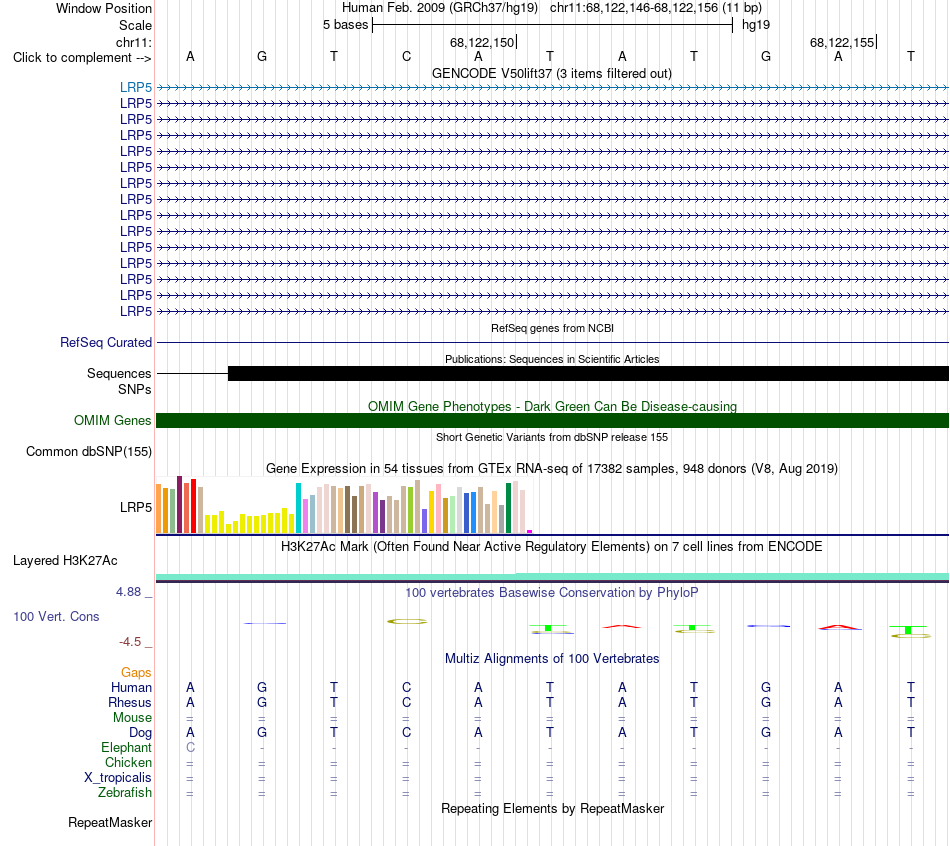Select the Human alignment row label
This screenshot has width=950, height=846.
point(131,687)
